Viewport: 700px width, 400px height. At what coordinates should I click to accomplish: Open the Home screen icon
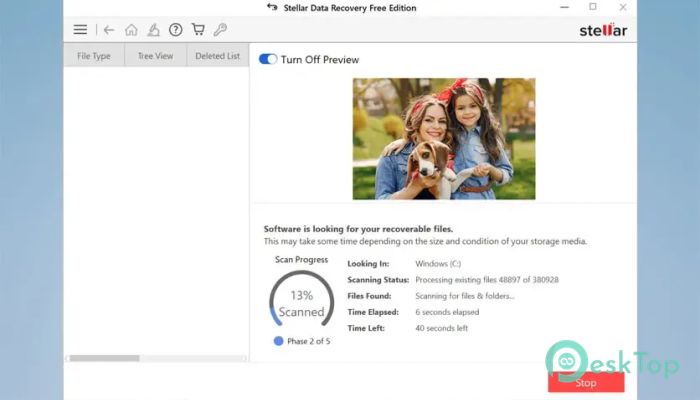pyautogui.click(x=131, y=30)
